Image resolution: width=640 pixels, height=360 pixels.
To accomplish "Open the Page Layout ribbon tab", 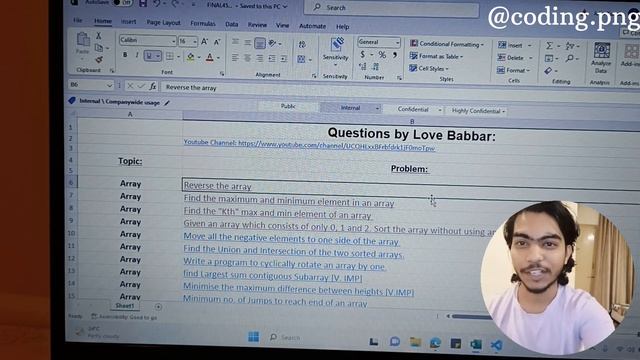I will point(163,22).
